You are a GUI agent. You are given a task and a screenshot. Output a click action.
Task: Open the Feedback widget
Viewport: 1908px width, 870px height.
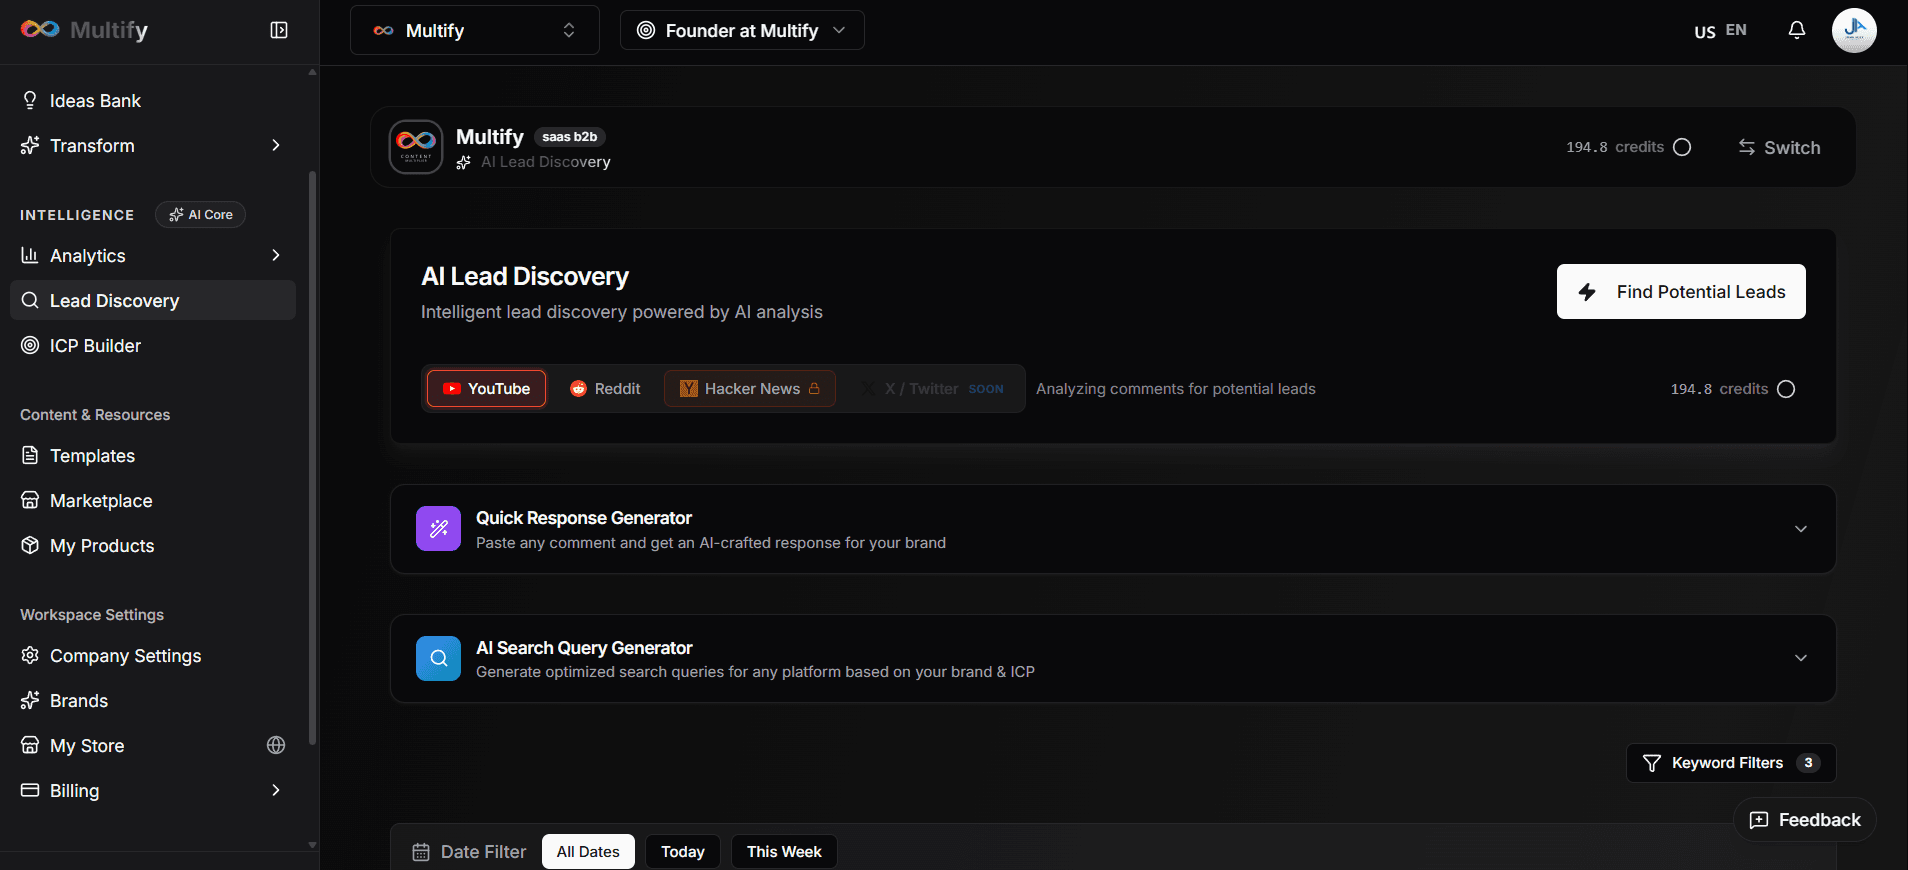pyautogui.click(x=1805, y=820)
